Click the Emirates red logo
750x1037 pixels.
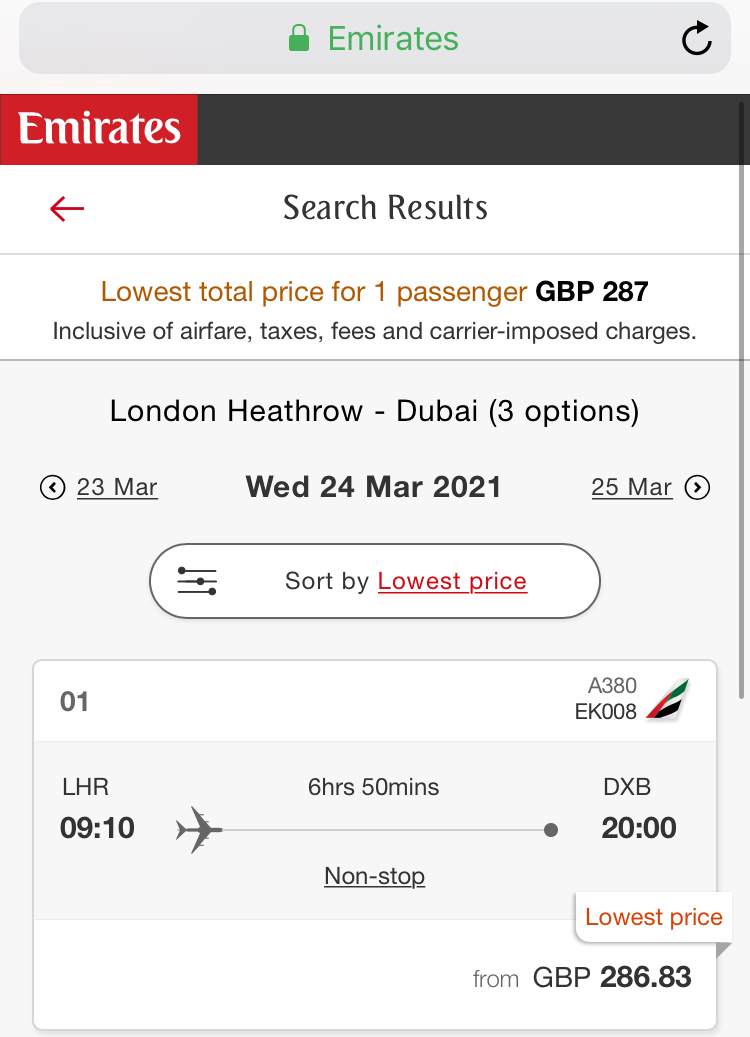(99, 129)
